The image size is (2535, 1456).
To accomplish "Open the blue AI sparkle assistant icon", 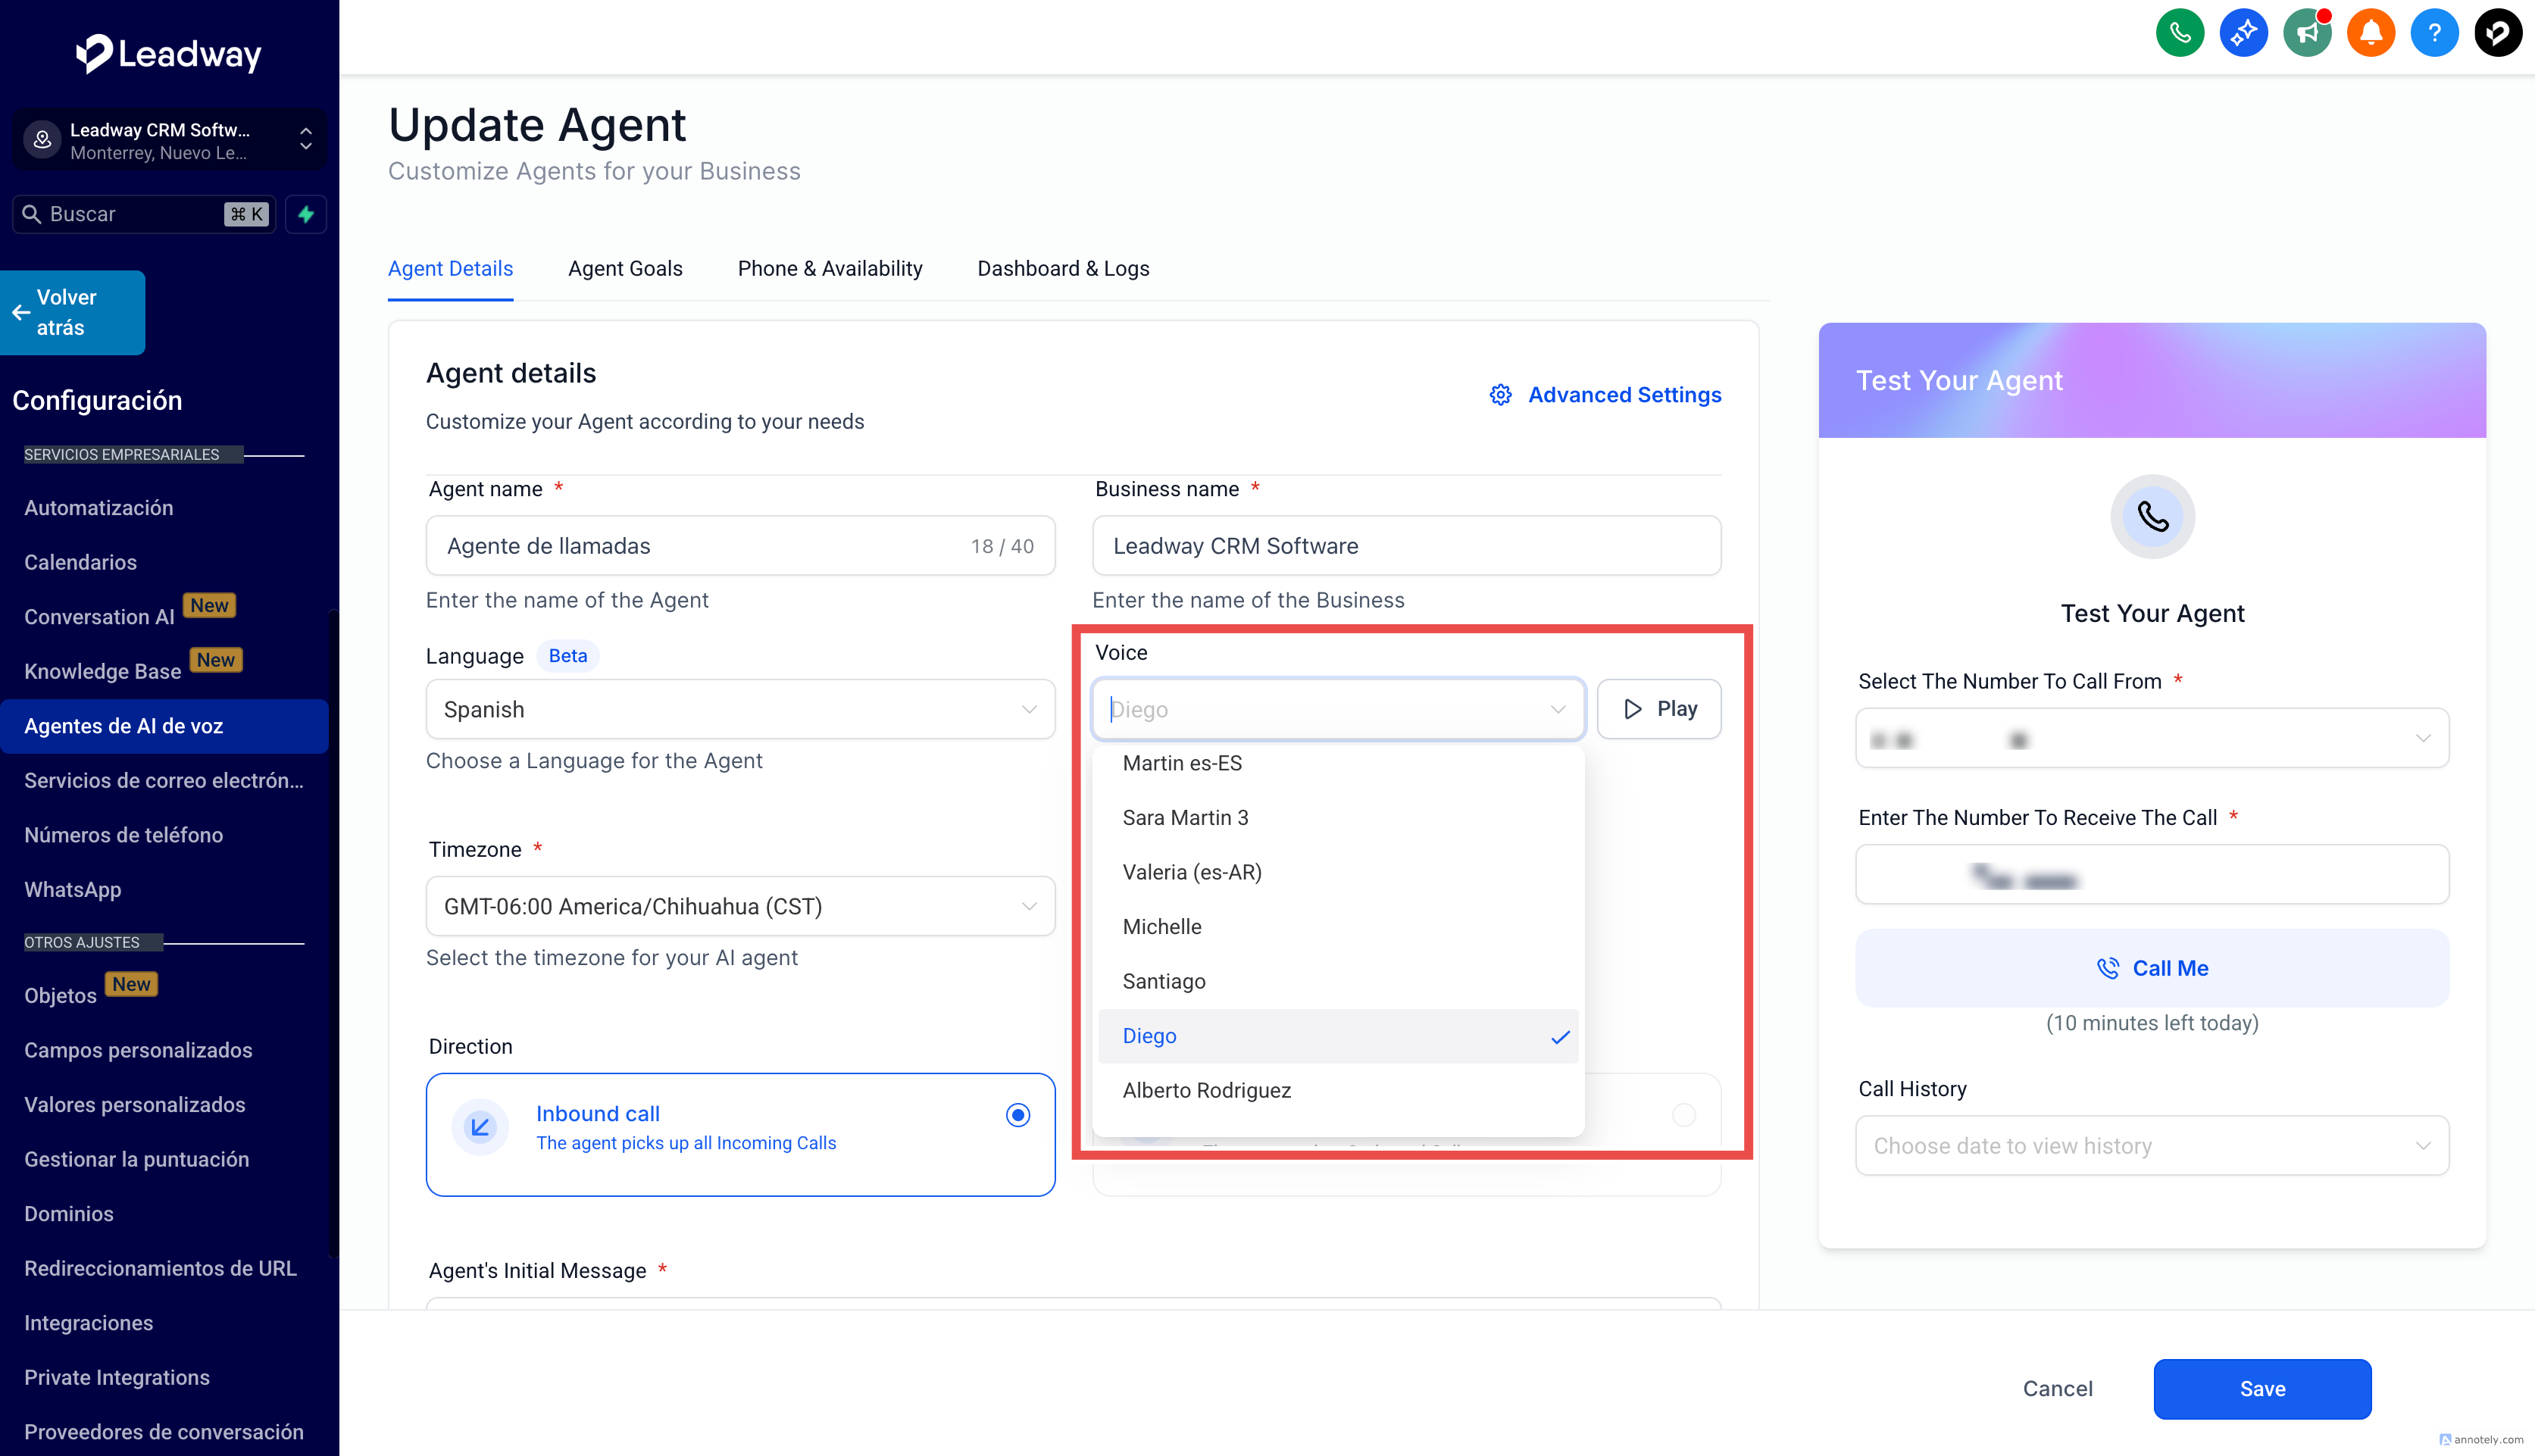I will (2243, 33).
